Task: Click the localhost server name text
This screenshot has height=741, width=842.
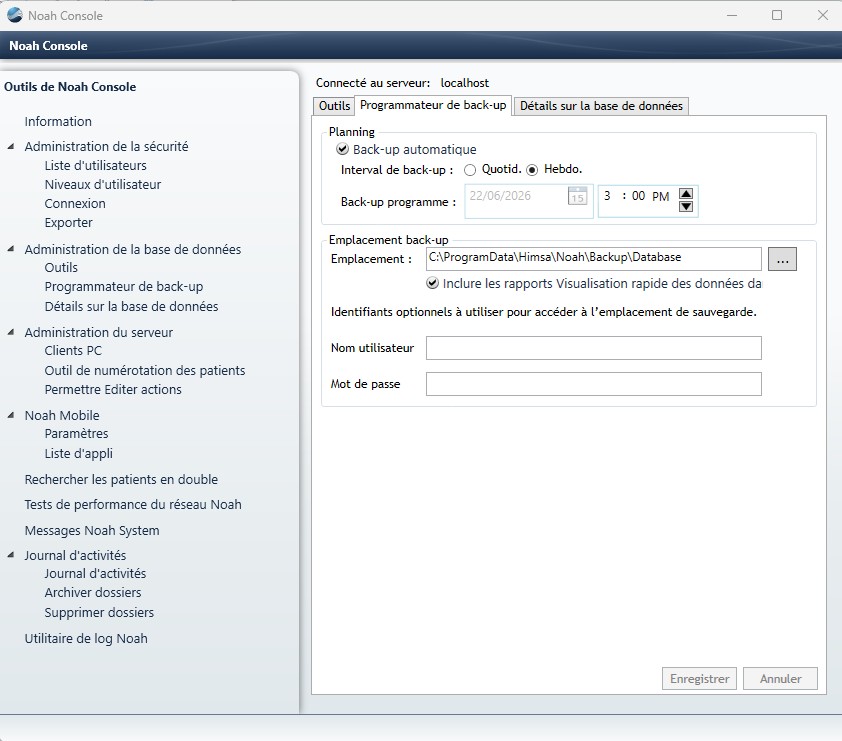Action: coord(464,83)
